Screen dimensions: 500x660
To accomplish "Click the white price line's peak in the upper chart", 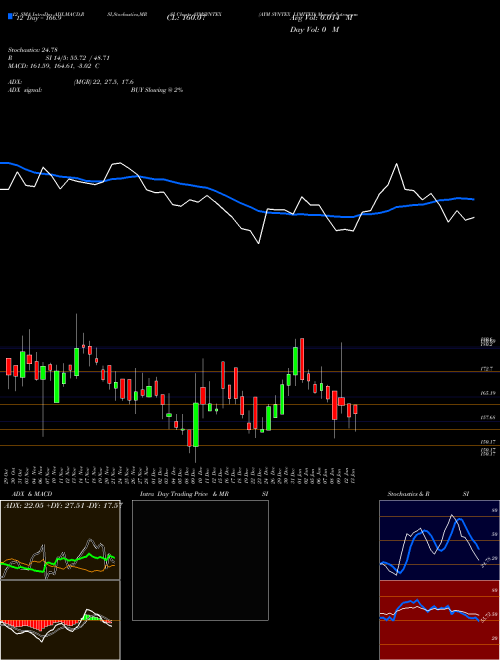I will [x=396, y=164].
